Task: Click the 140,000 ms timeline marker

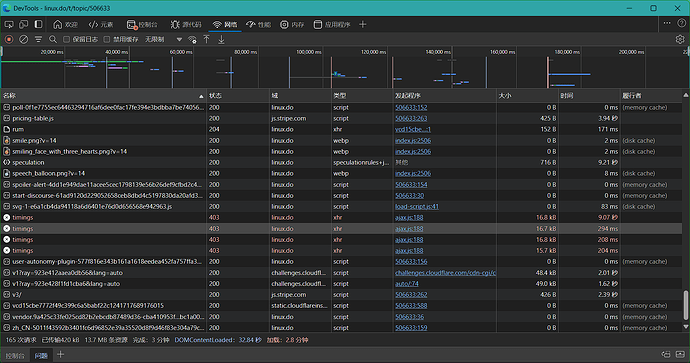Action: 438,52
